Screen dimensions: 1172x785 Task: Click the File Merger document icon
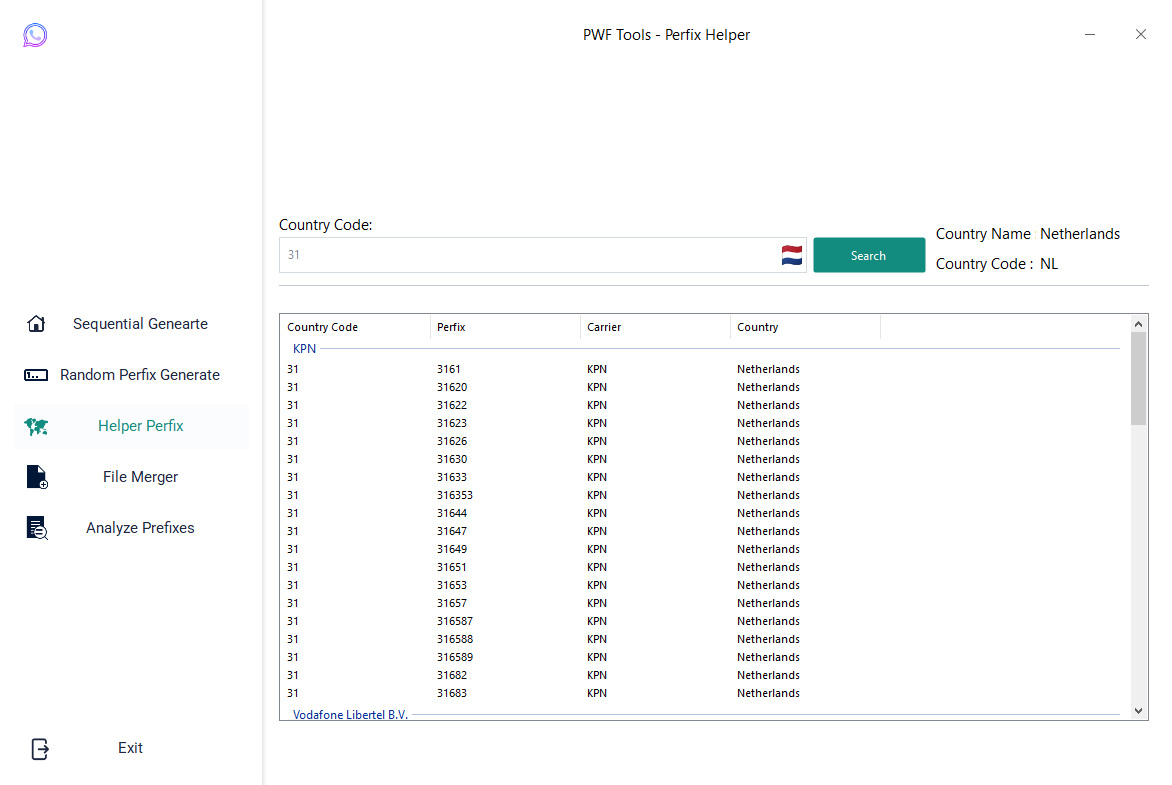click(x=37, y=477)
